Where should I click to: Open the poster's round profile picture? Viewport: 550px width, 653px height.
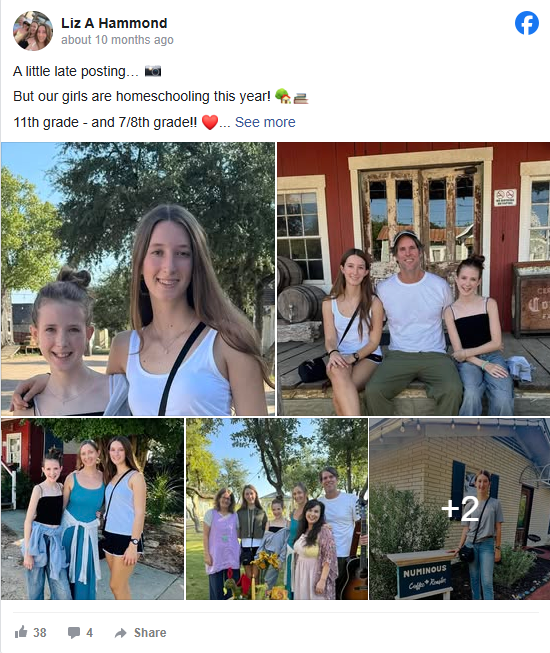33,31
